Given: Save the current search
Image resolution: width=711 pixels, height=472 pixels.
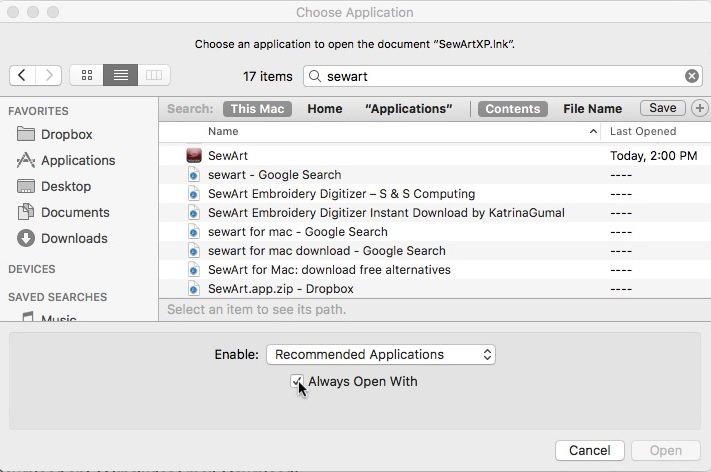Looking at the screenshot, I should [662, 108].
